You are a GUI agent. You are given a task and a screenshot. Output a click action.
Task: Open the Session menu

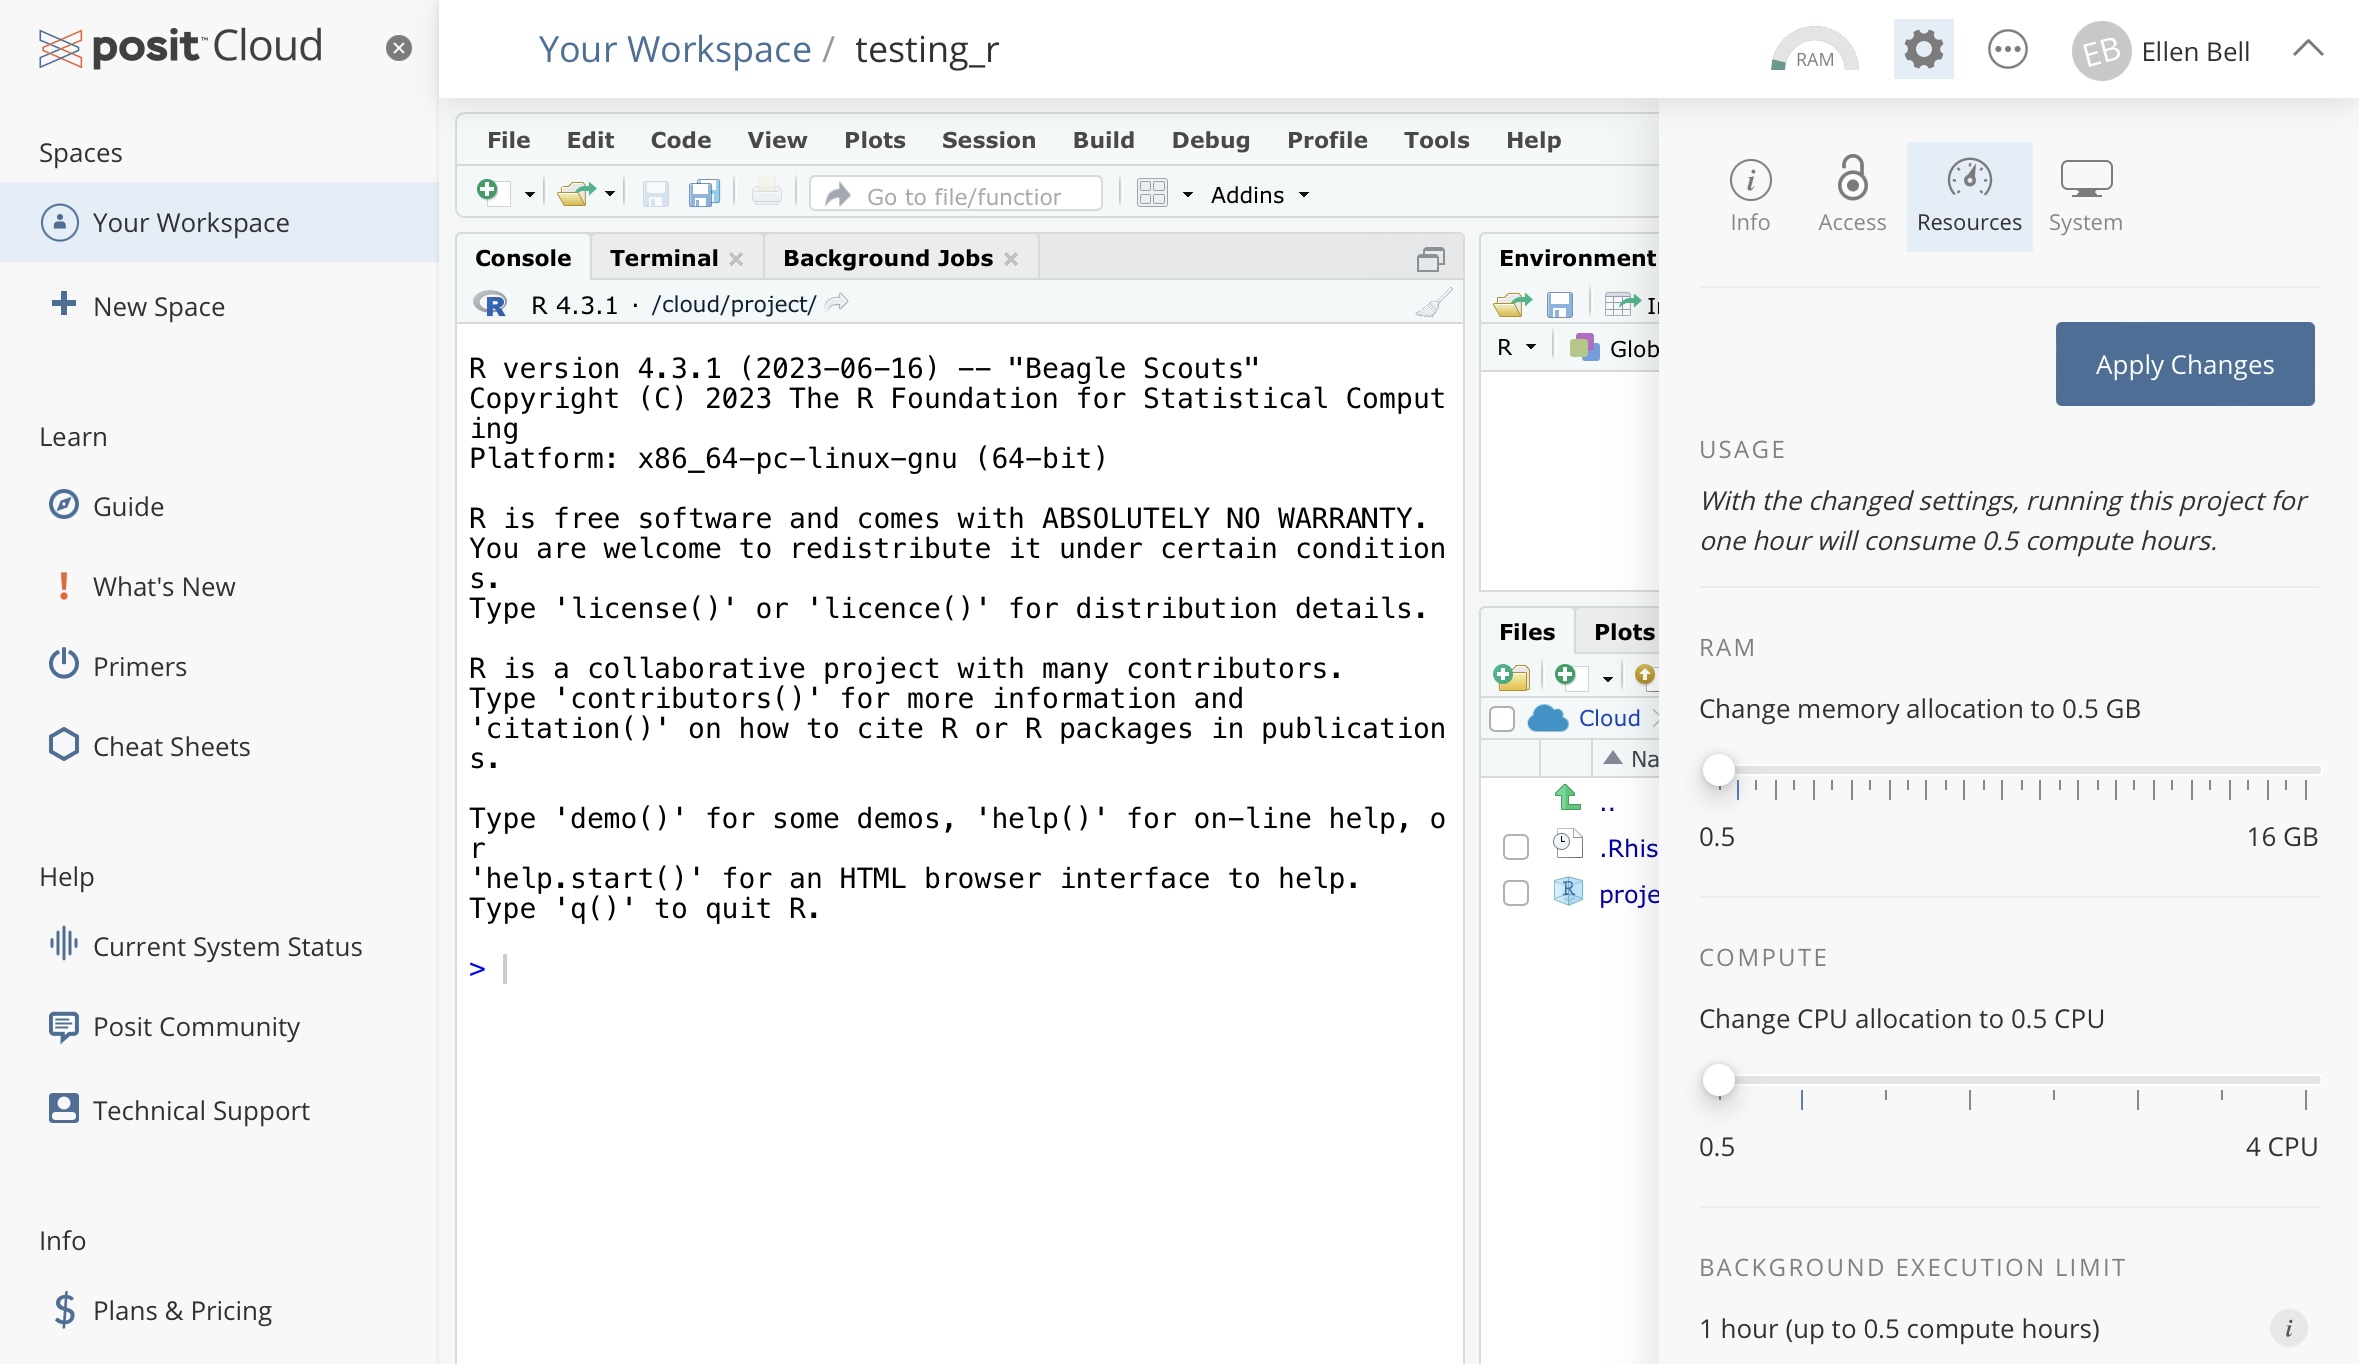987,140
